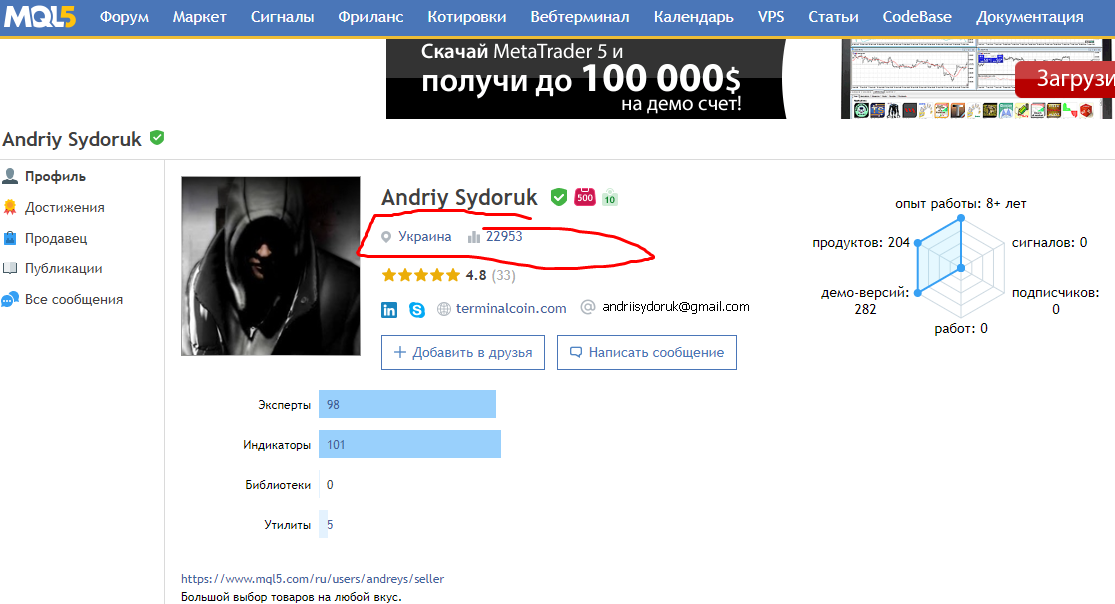
Task: Click the опыт работы: 8+ лет label
Action: point(961,203)
